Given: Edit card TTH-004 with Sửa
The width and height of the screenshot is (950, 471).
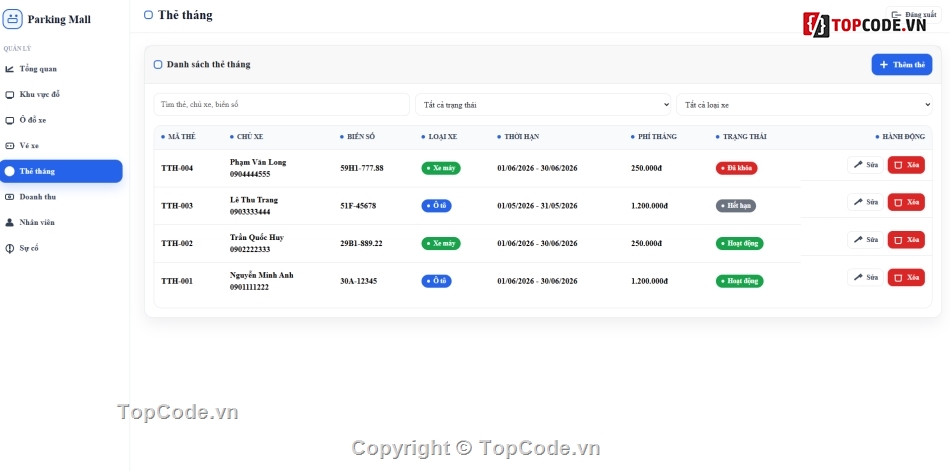Looking at the screenshot, I should click(865, 165).
